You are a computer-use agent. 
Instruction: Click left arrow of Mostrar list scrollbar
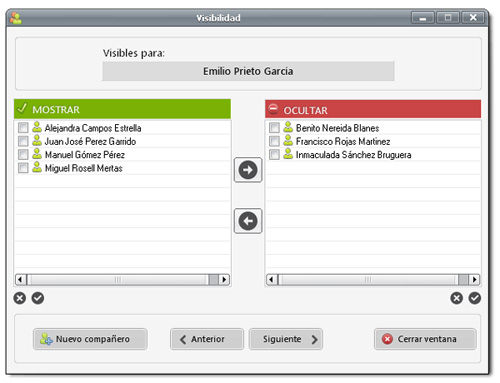coord(21,279)
